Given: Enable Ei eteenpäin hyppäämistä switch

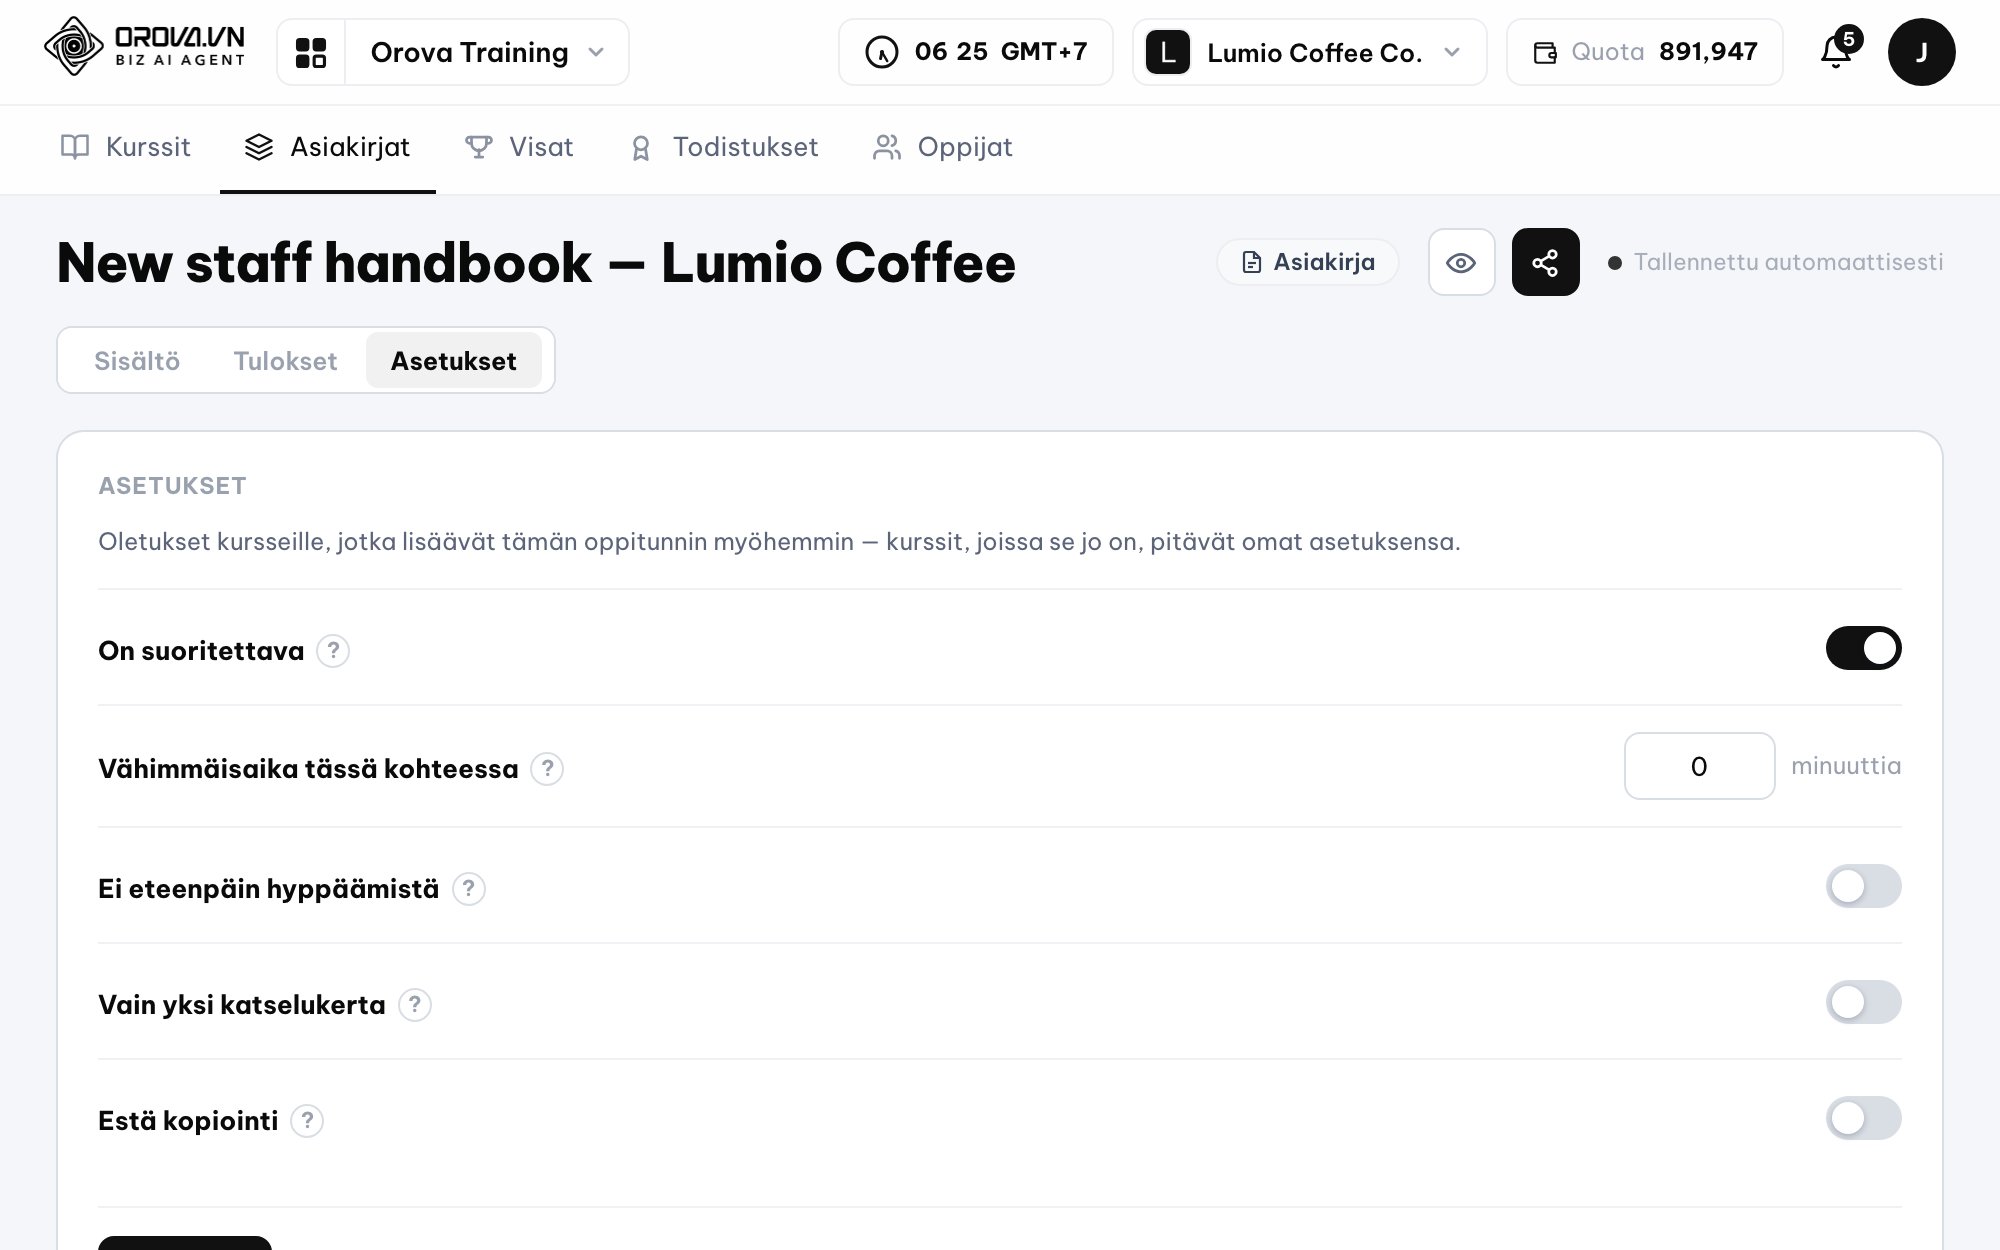Looking at the screenshot, I should [x=1863, y=886].
